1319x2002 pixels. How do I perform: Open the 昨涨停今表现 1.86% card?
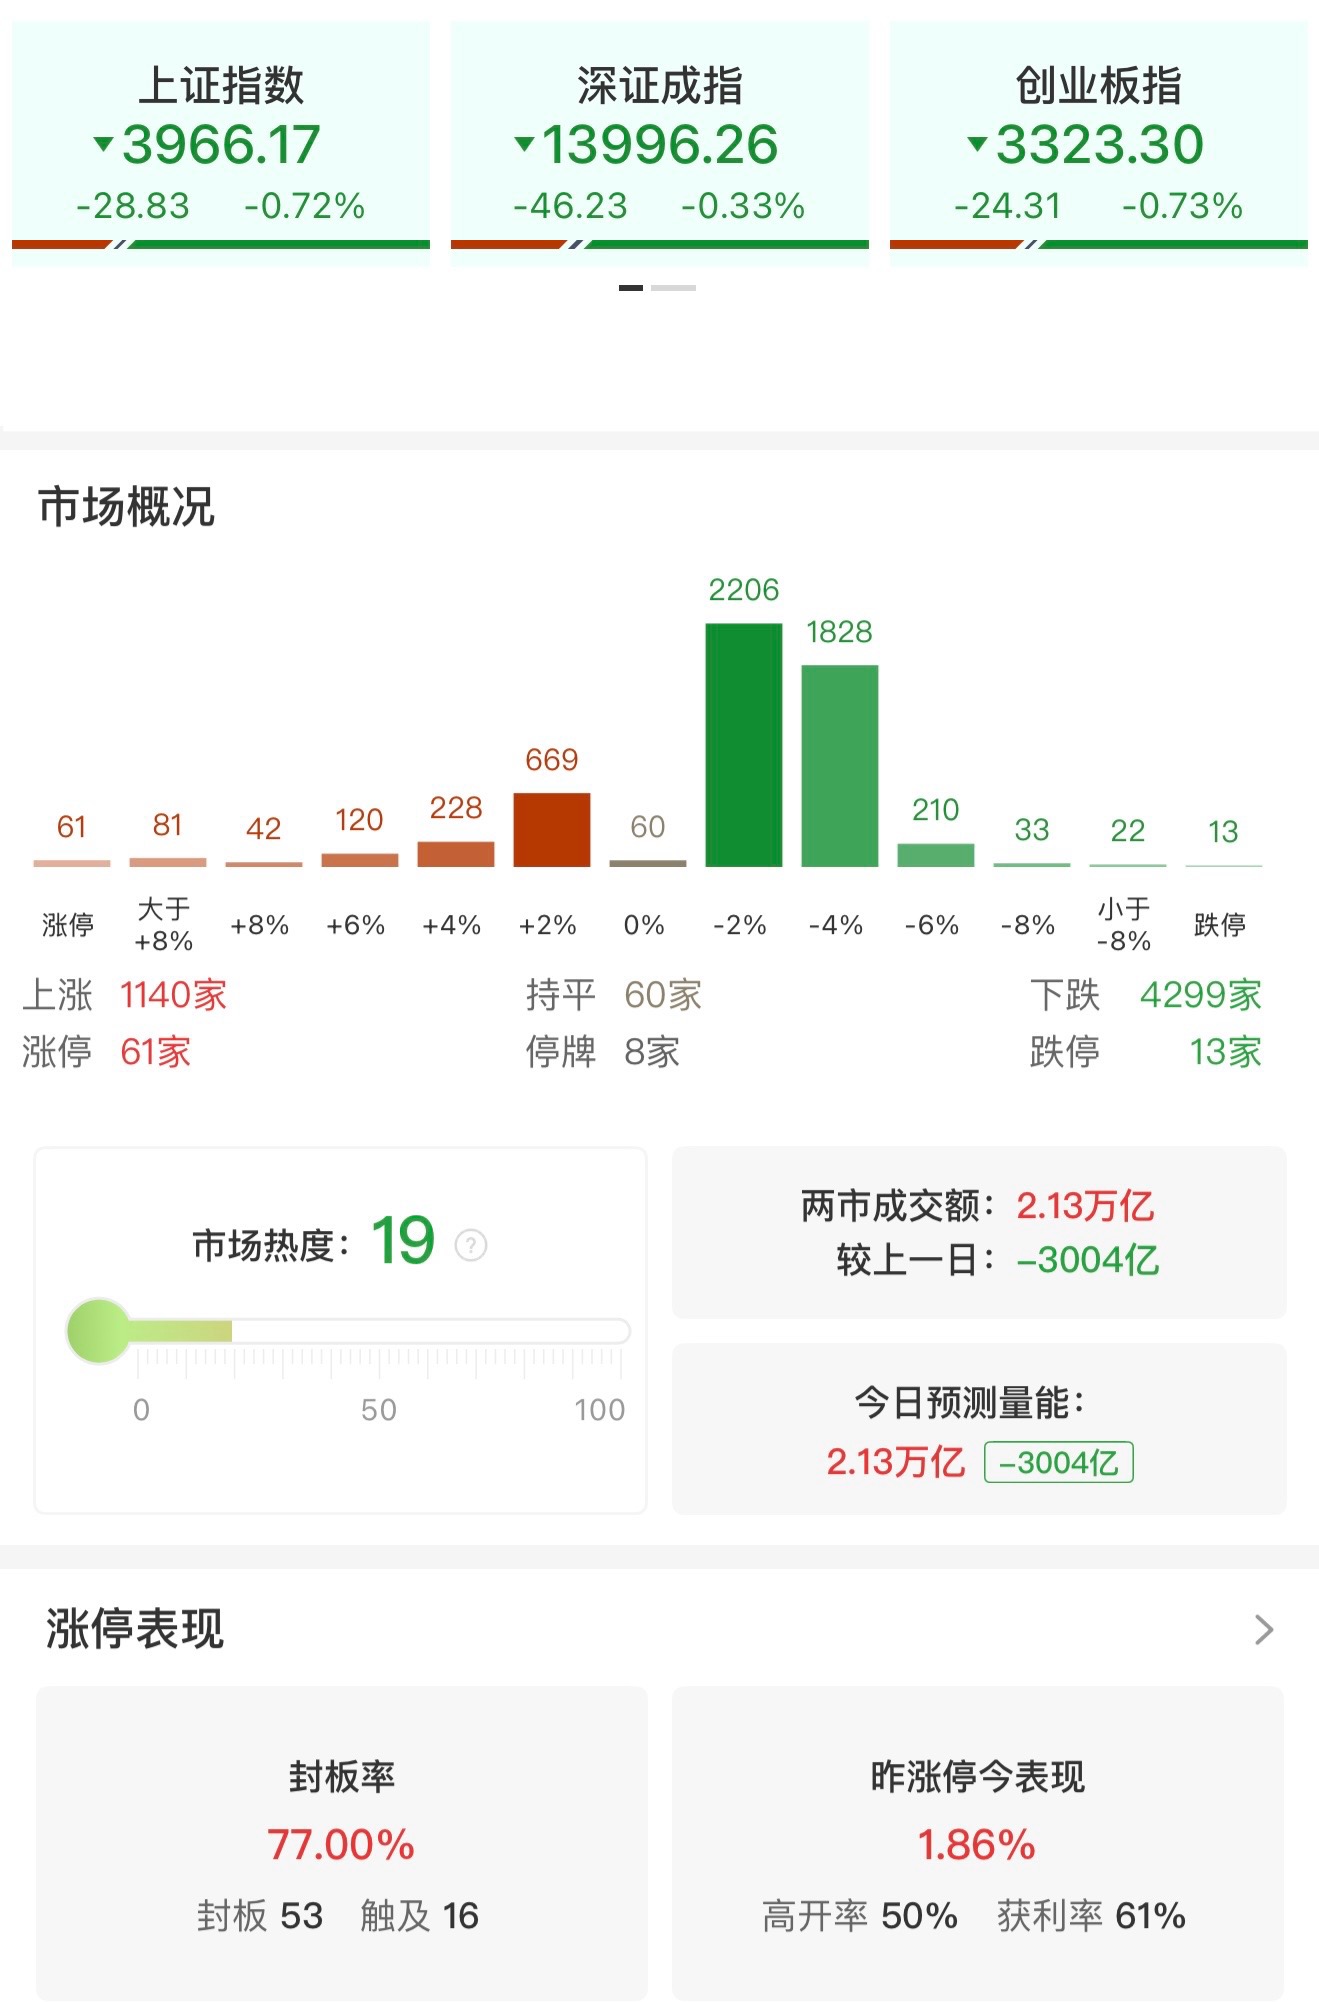point(977,1843)
